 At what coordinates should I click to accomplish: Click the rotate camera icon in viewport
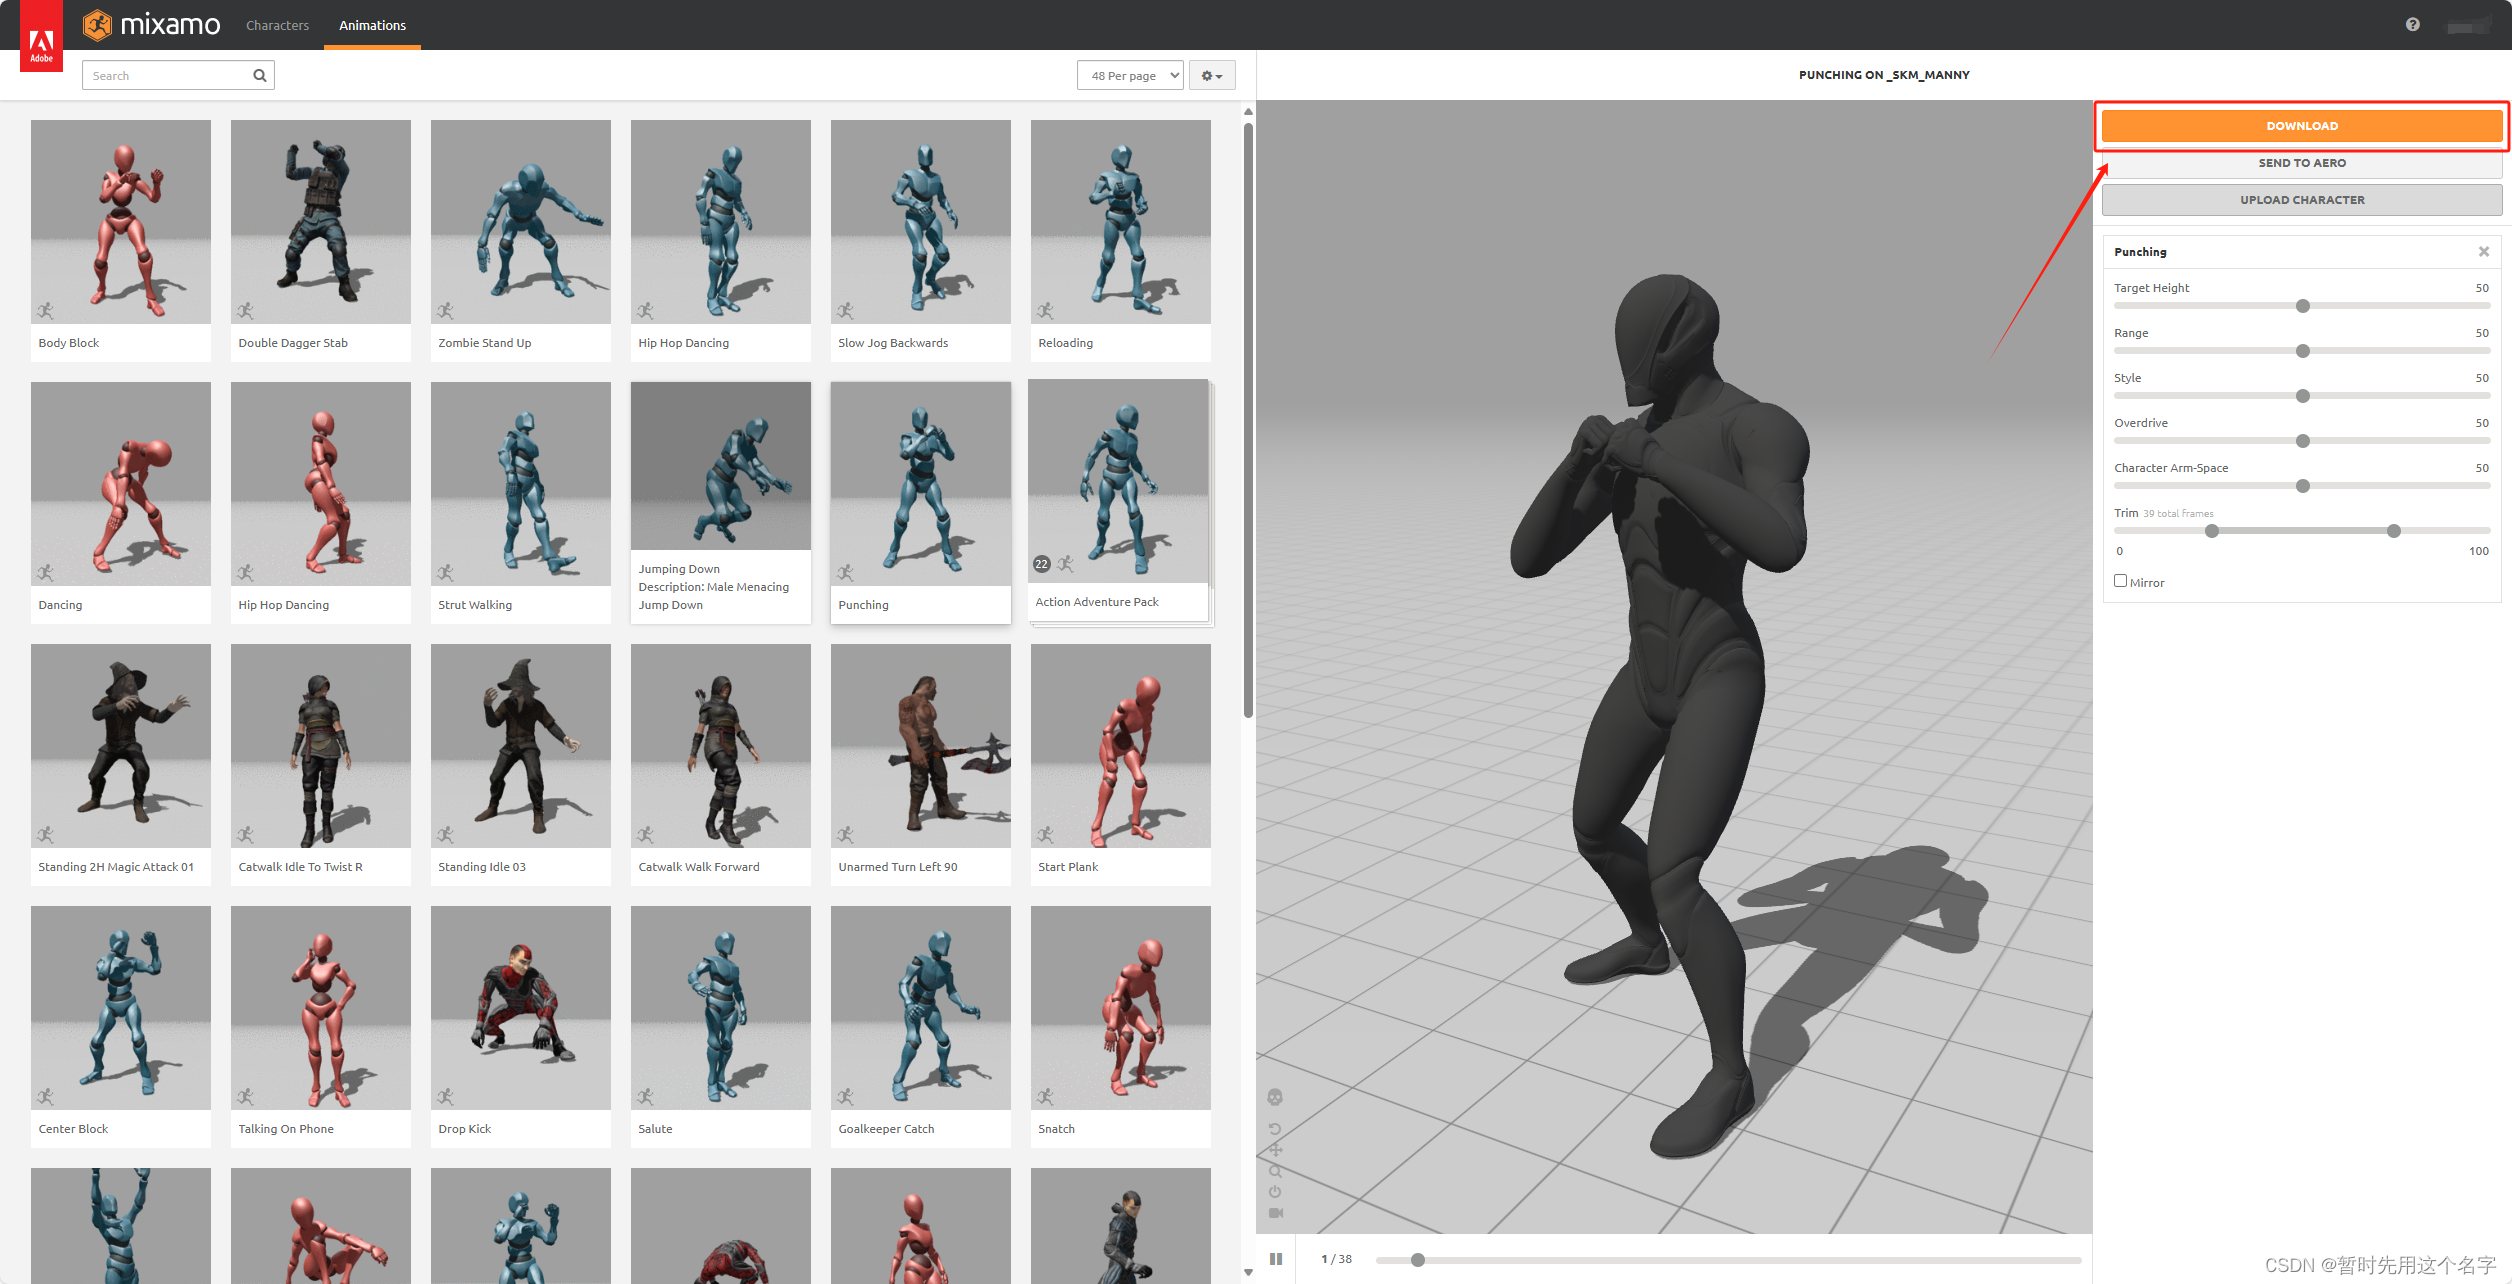point(1275,1129)
